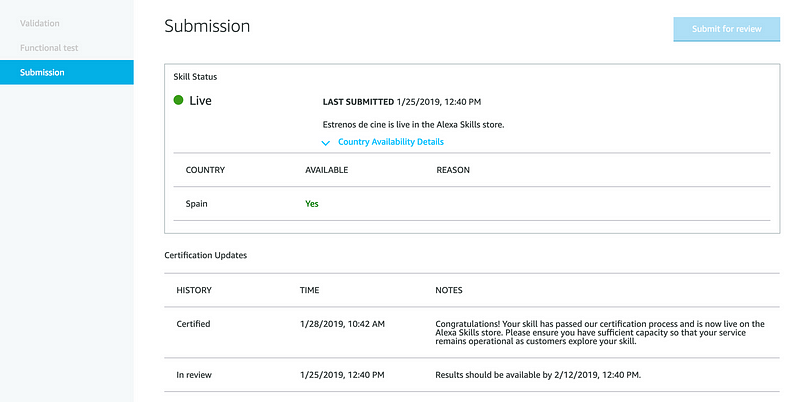Click the HISTORY column header

point(194,290)
